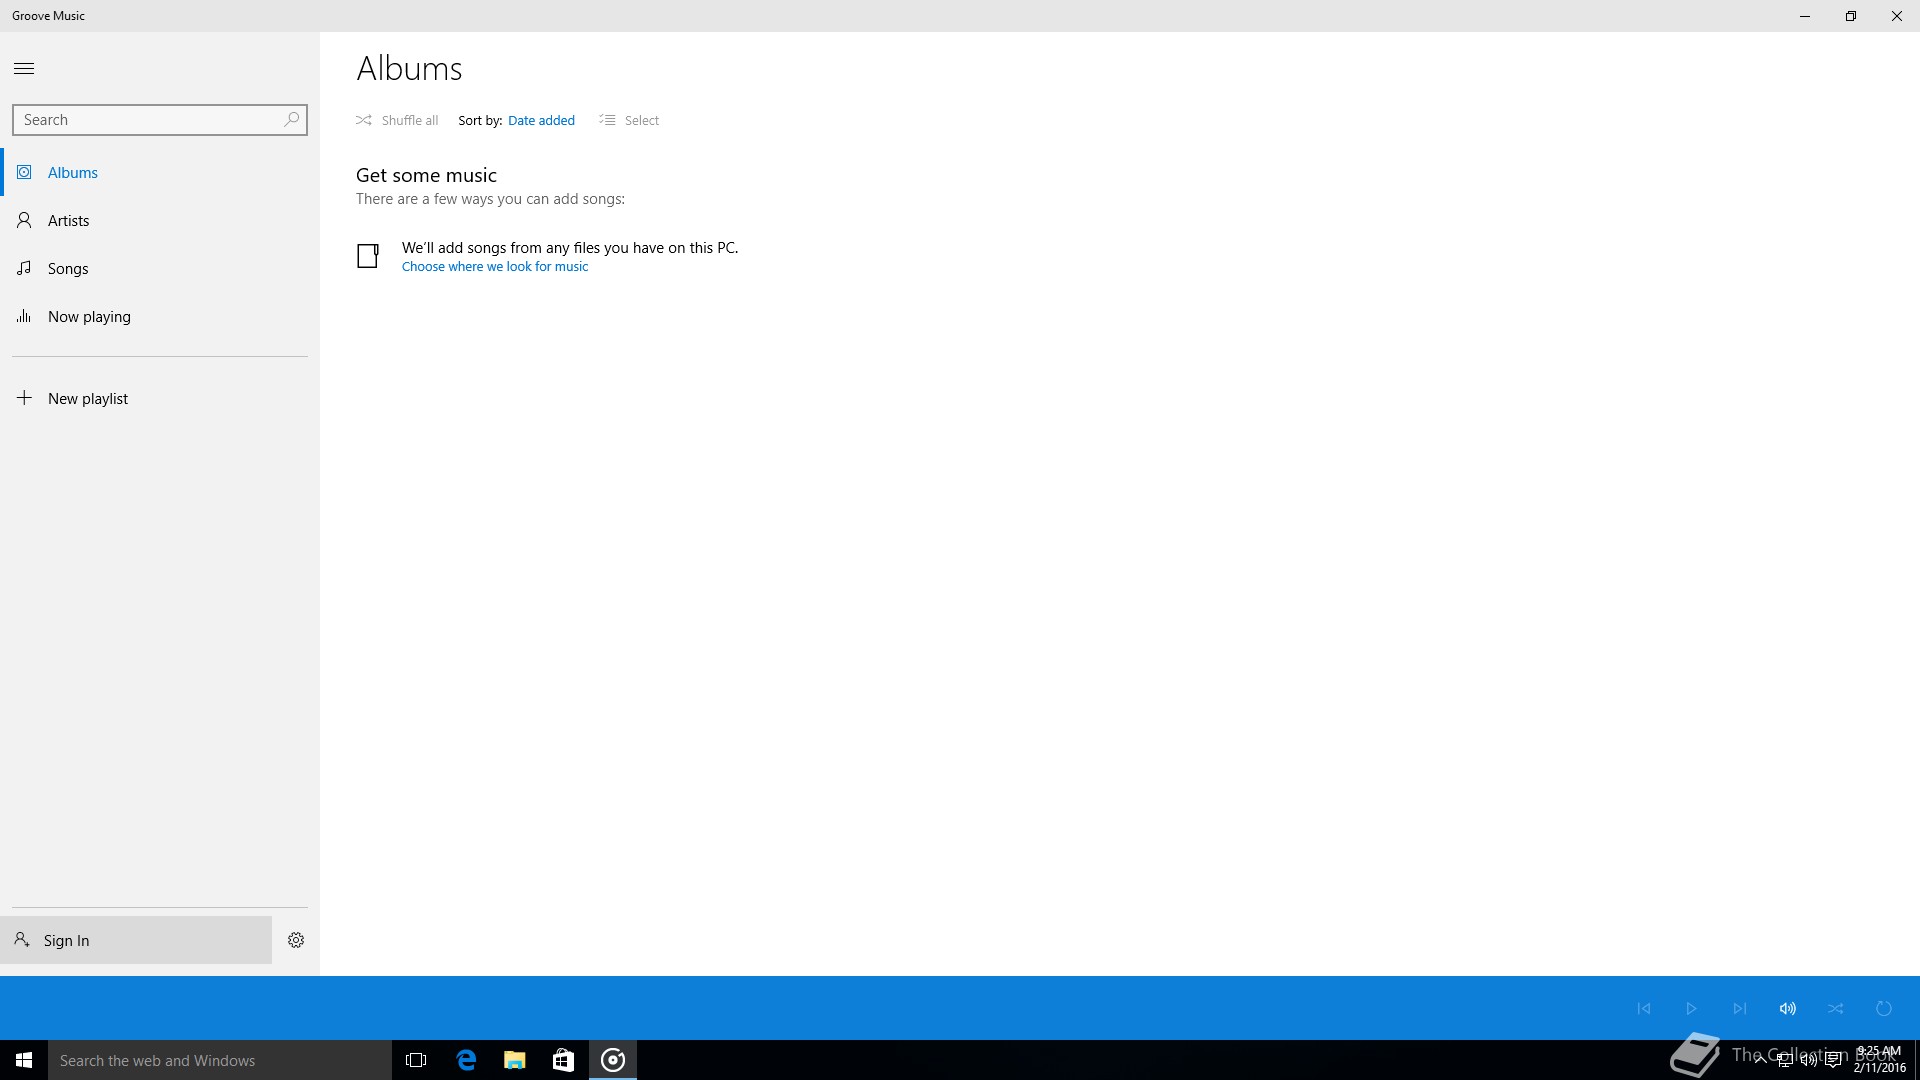Screen dimensions: 1920x1080
Task: Create a New playlist
Action: click(x=160, y=398)
